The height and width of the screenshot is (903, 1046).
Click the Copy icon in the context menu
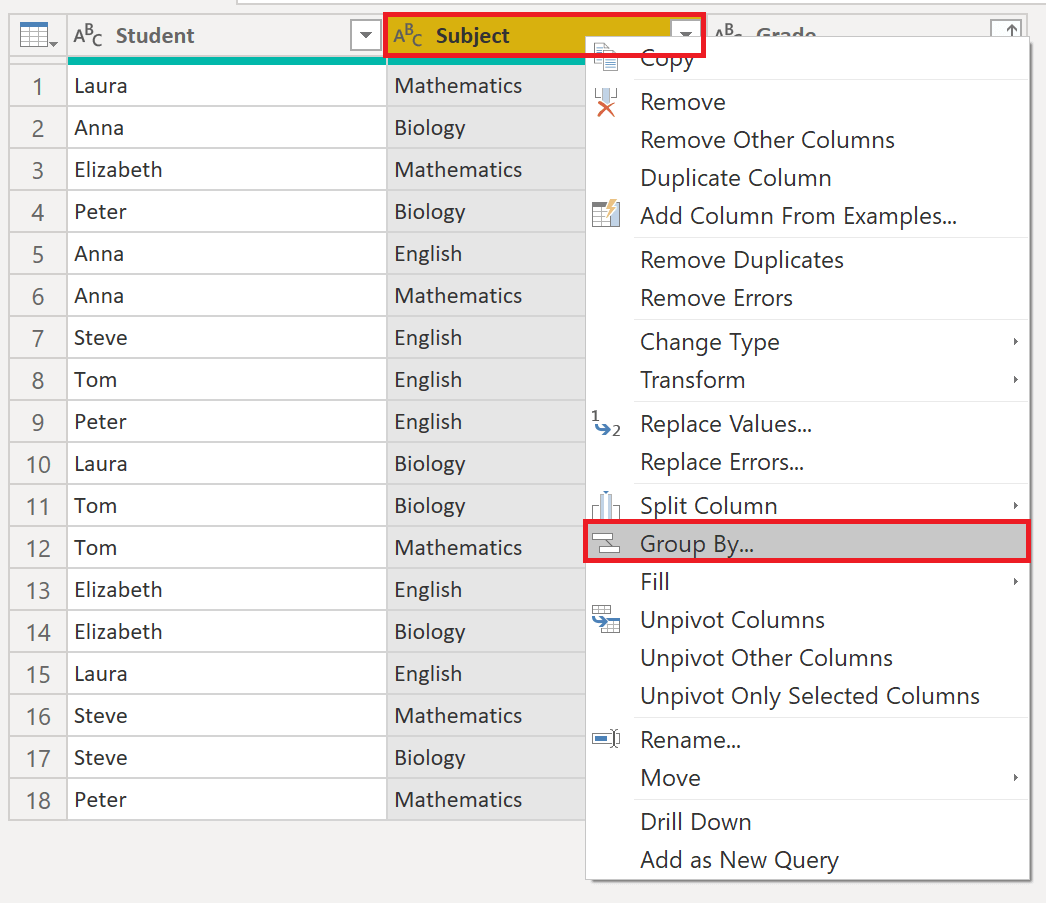[x=606, y=58]
